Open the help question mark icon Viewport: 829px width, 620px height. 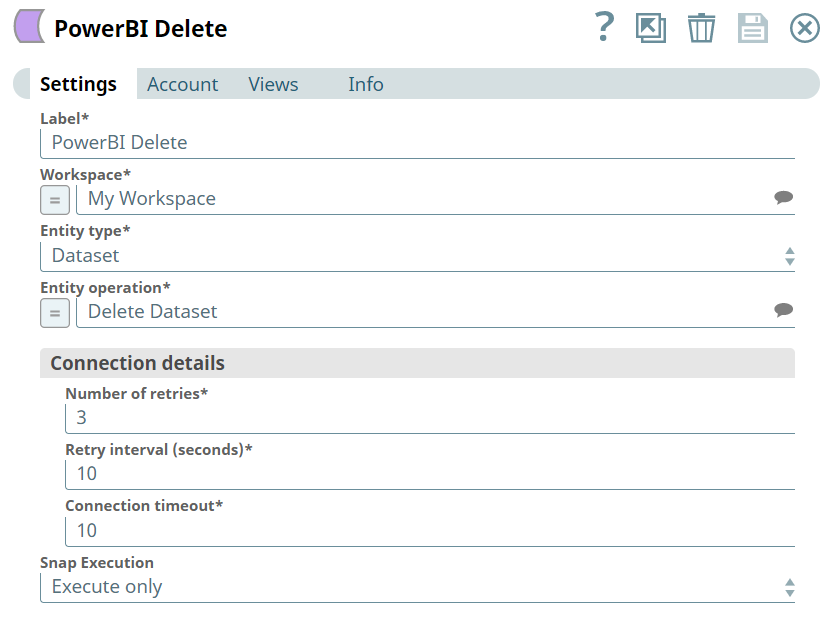[604, 27]
